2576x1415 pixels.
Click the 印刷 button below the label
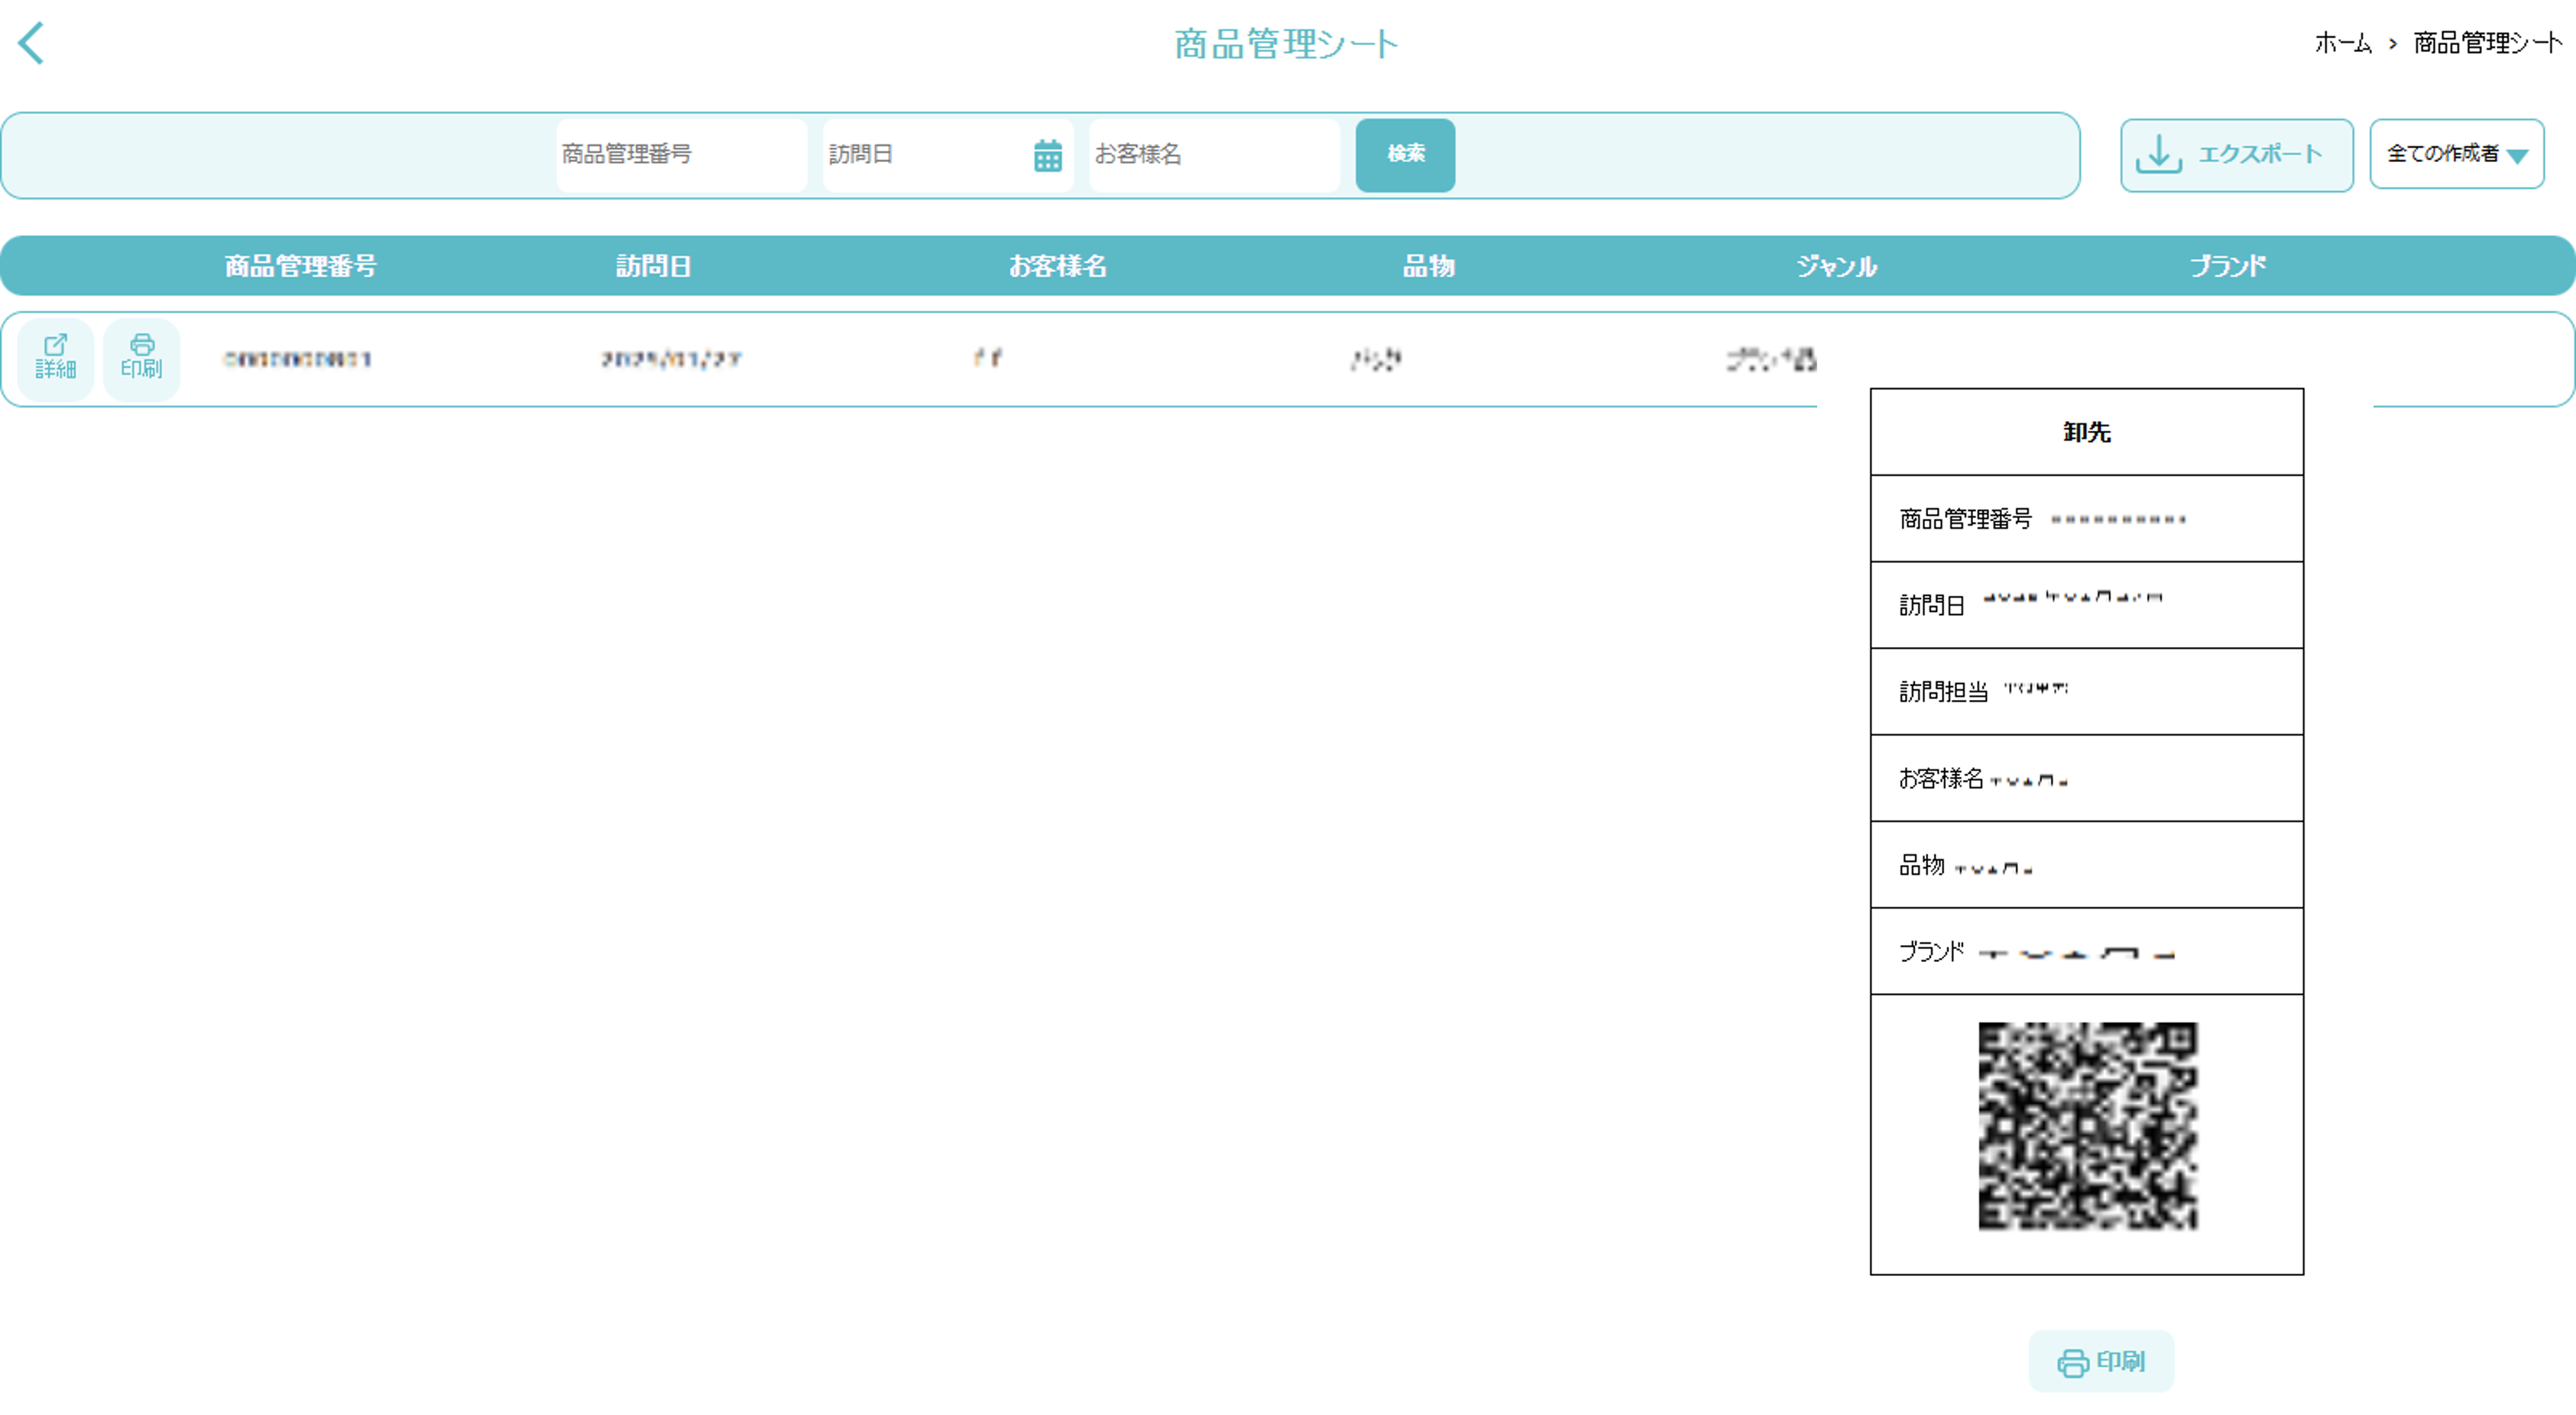2100,1361
